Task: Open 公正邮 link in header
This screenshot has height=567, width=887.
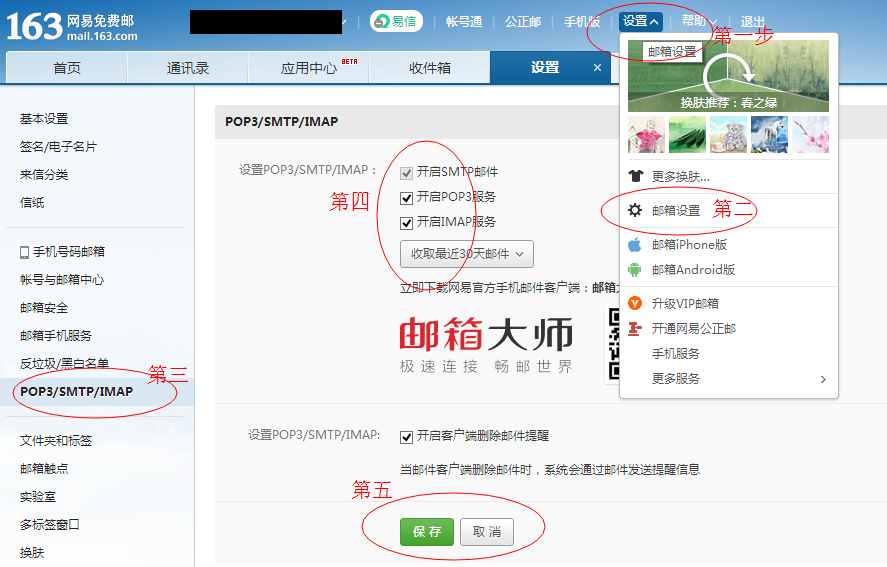Action: point(523,22)
